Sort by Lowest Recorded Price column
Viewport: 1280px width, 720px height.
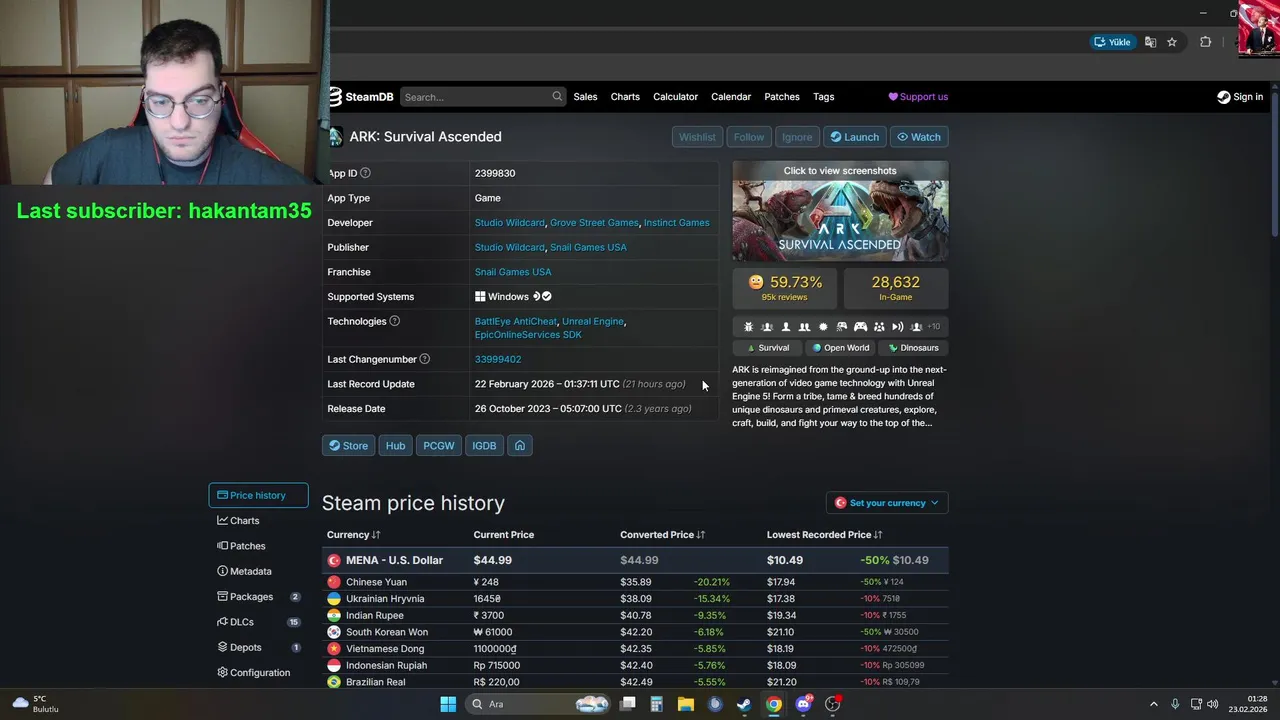(823, 535)
